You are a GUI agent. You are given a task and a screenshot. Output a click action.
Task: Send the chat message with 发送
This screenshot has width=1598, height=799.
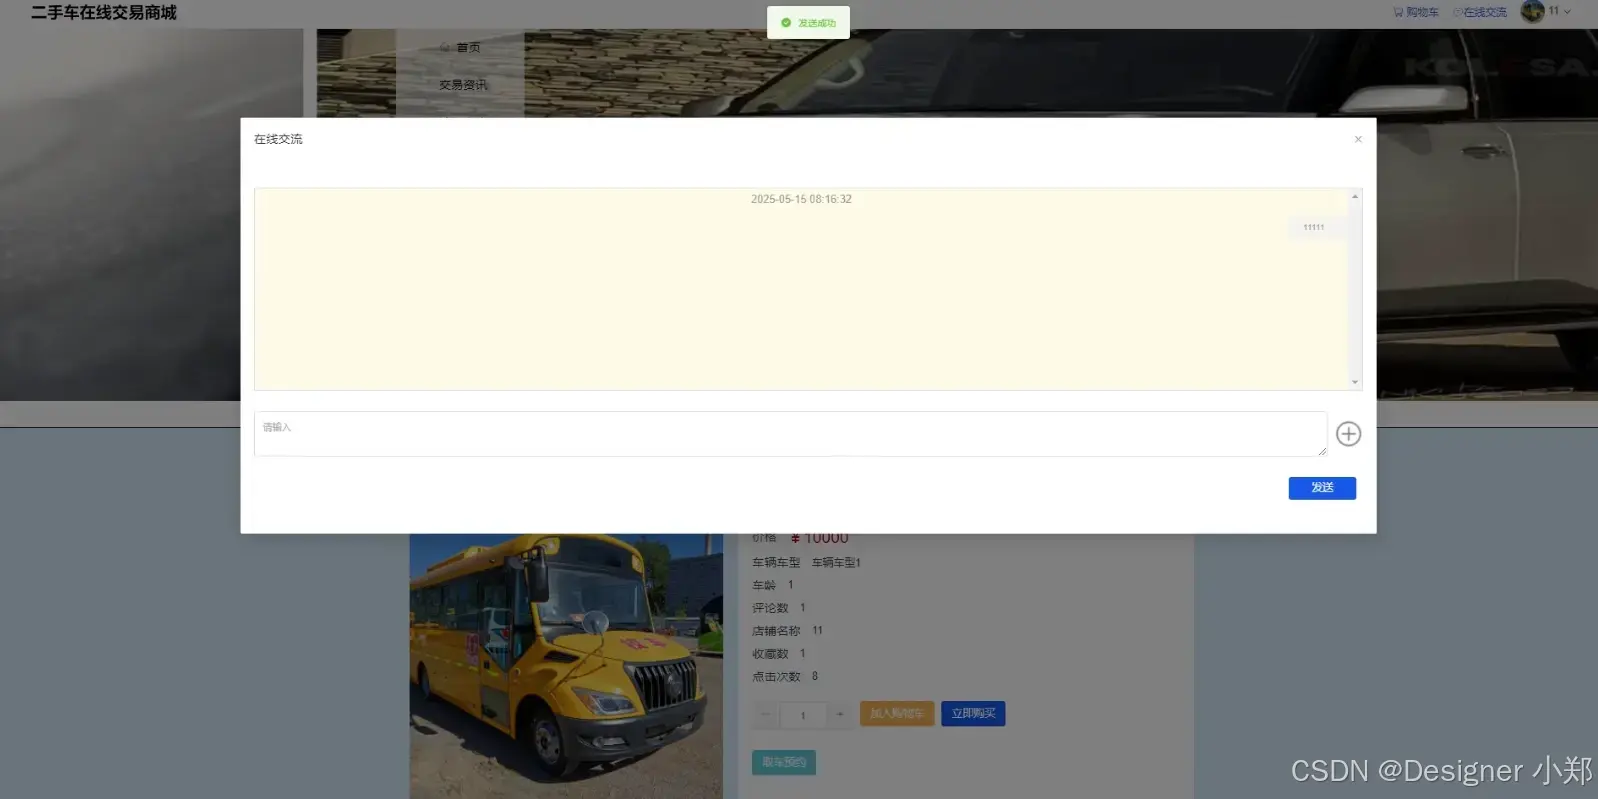point(1322,488)
